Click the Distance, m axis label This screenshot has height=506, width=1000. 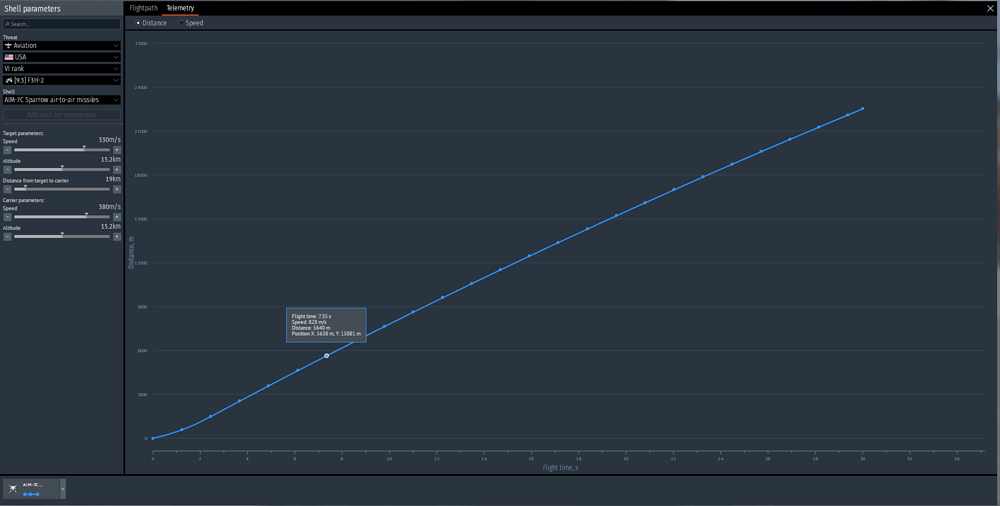pos(131,252)
